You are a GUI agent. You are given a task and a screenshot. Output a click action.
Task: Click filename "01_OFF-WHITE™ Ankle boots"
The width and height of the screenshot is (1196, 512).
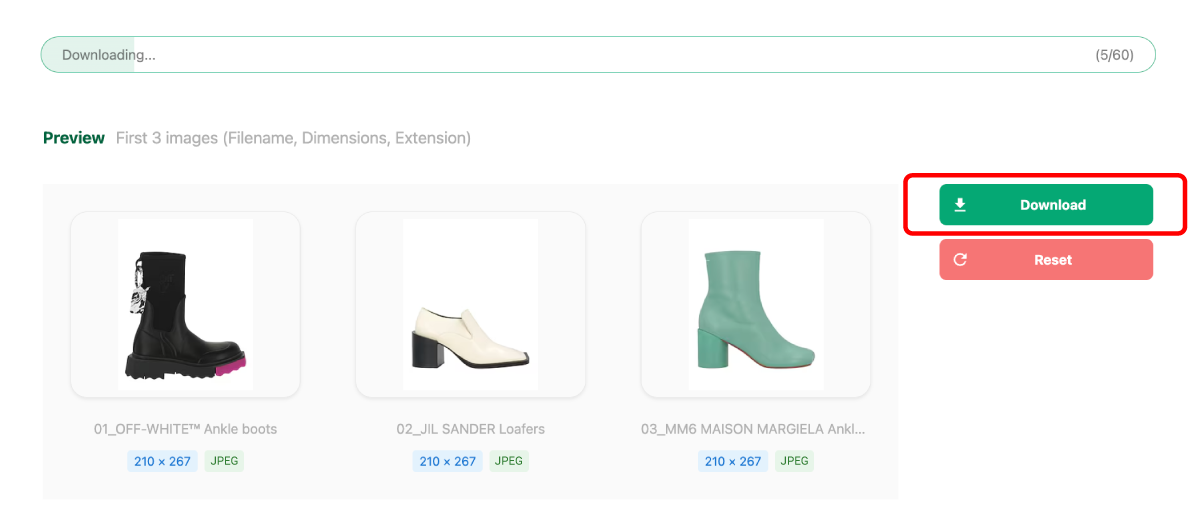coord(185,429)
